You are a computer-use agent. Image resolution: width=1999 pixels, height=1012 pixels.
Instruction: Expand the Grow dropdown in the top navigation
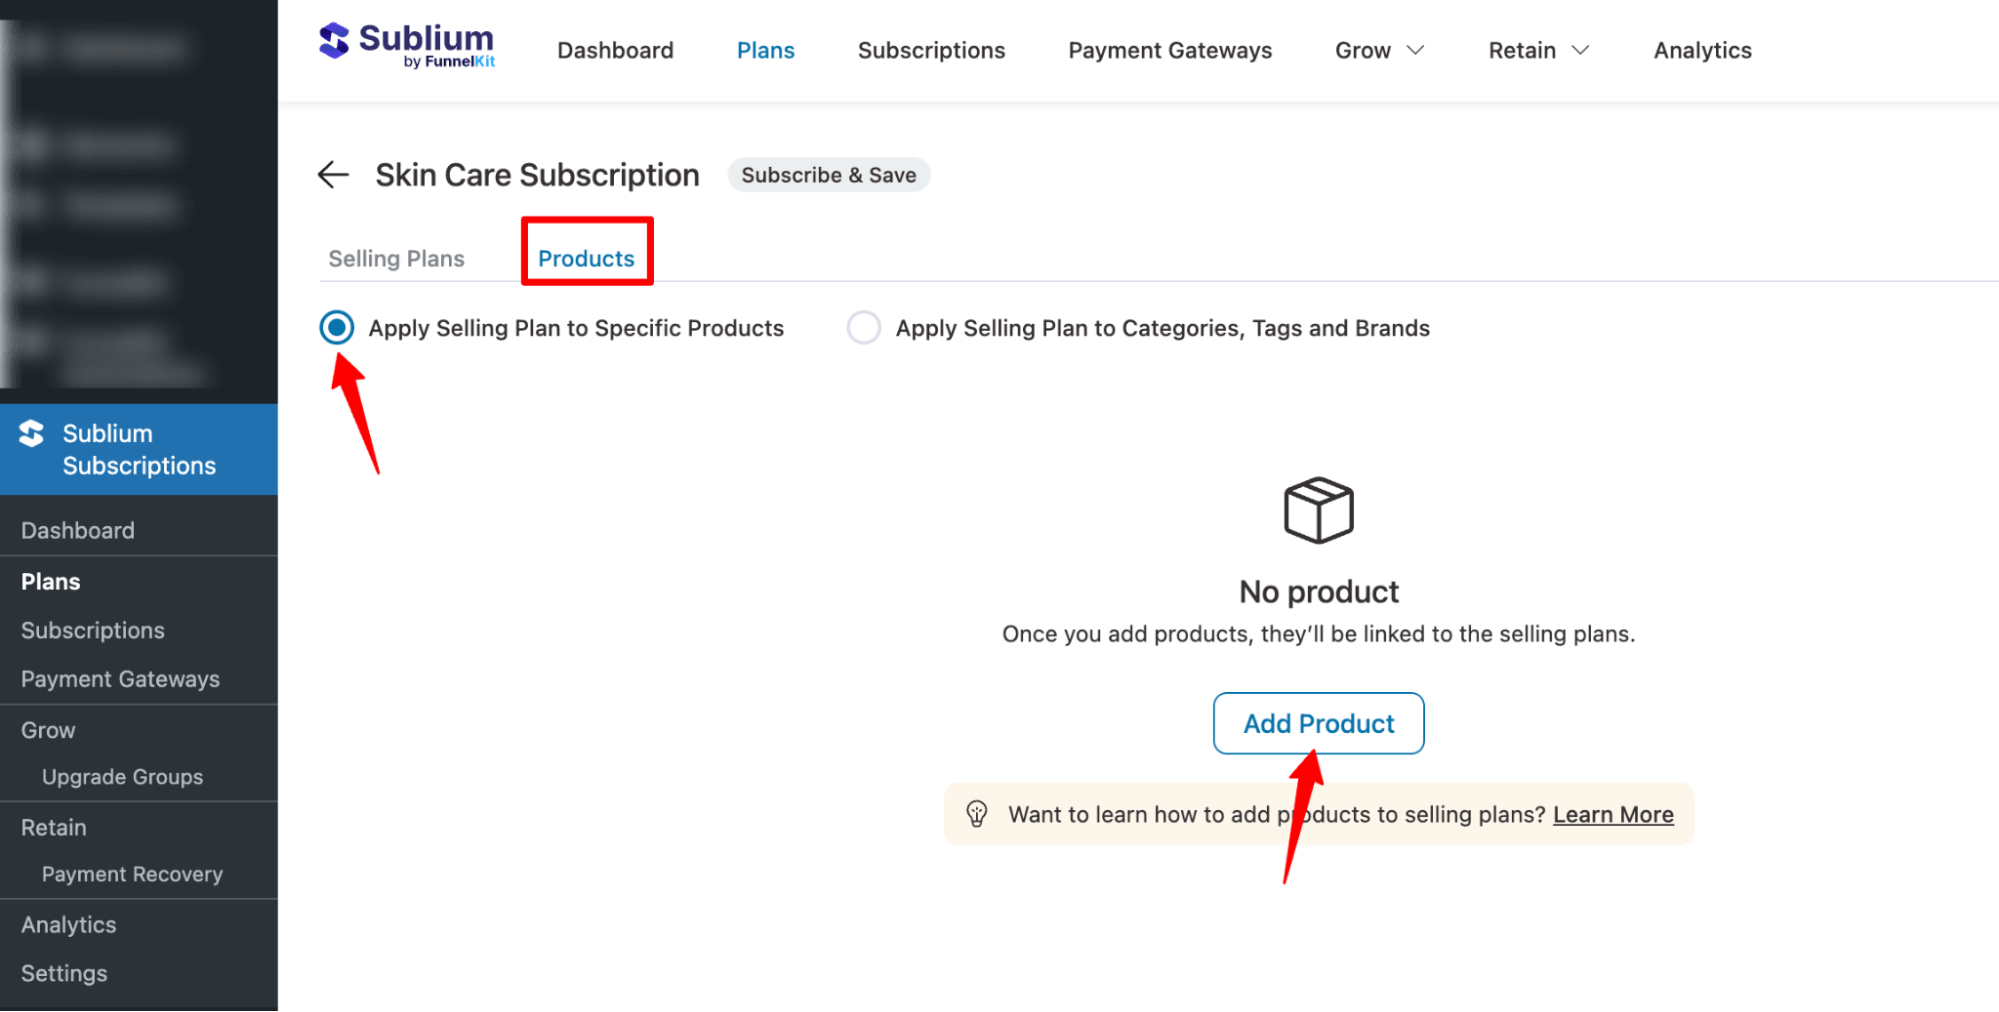point(1378,50)
